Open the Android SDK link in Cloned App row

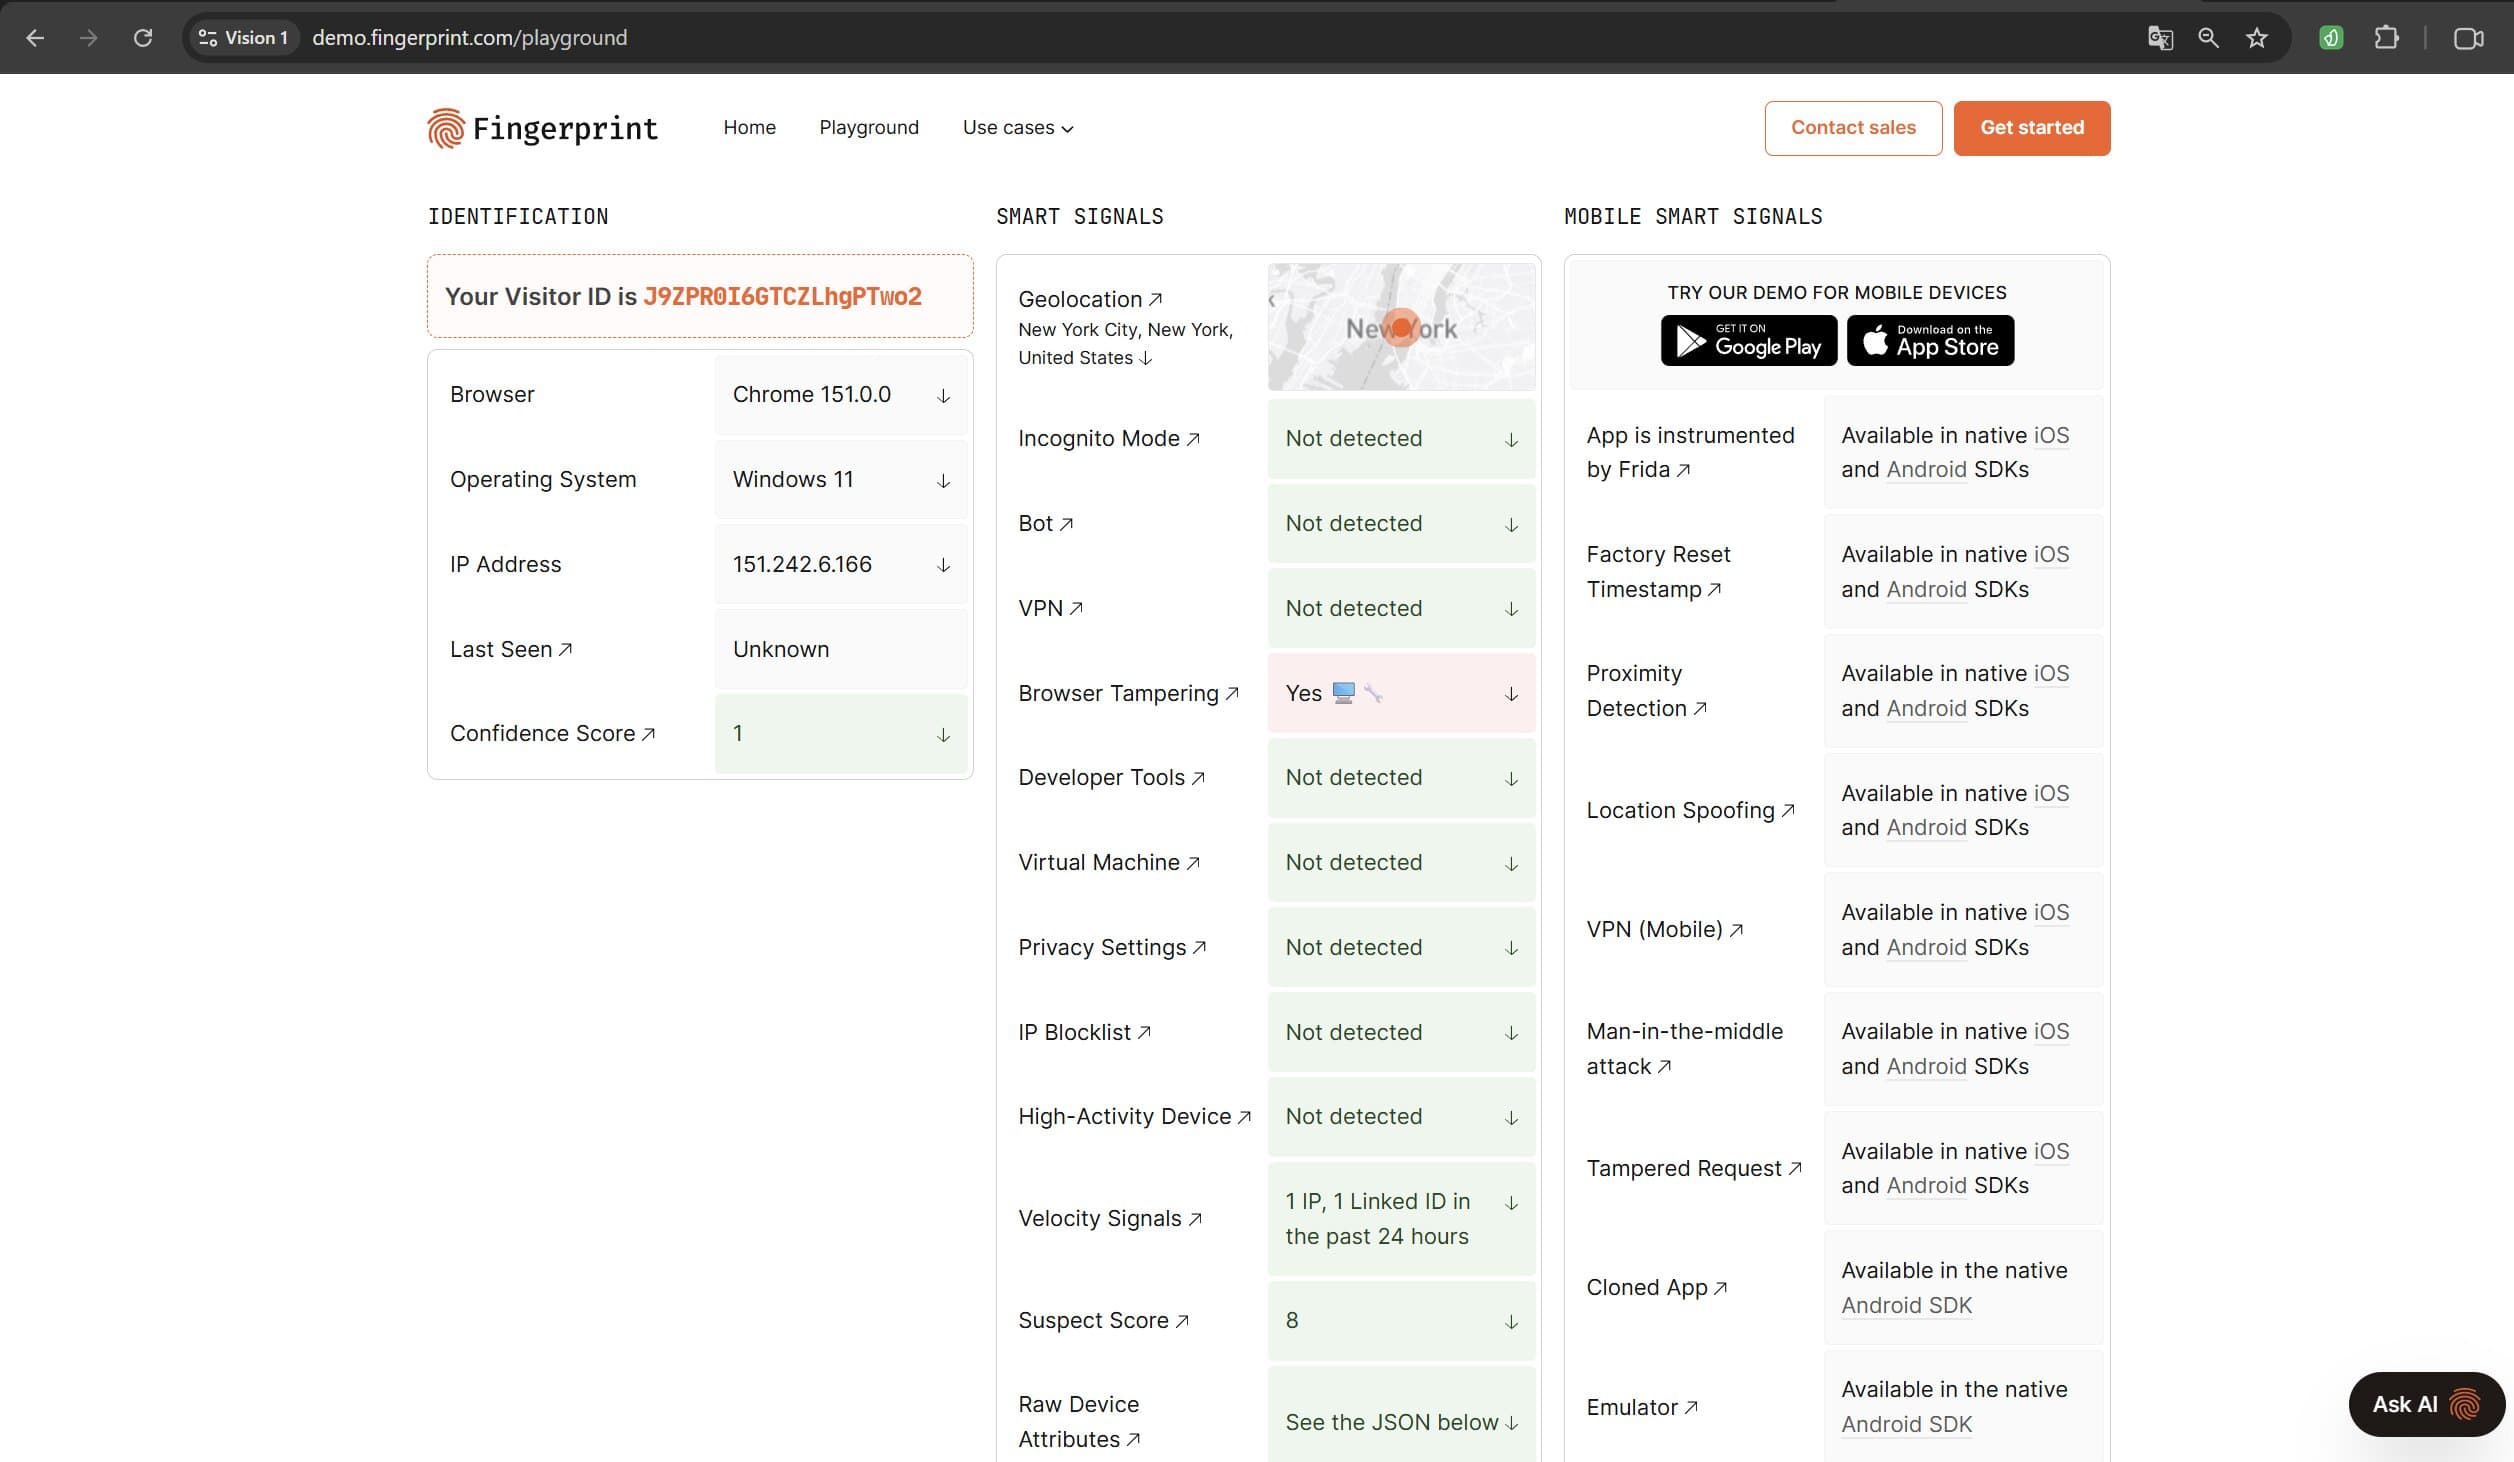pyautogui.click(x=1906, y=1306)
